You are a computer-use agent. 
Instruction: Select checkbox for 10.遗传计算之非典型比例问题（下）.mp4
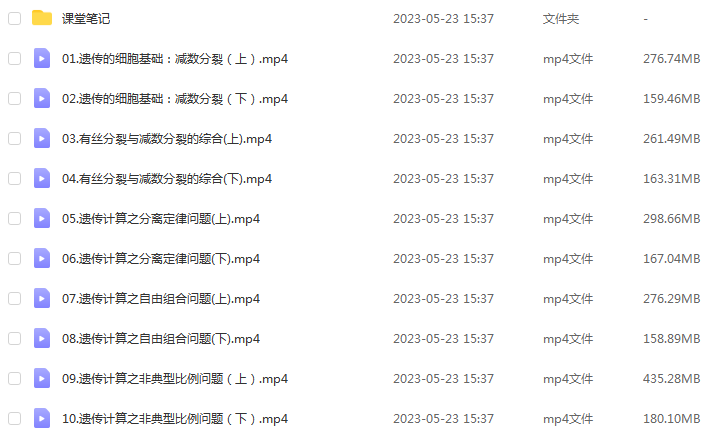(15, 418)
